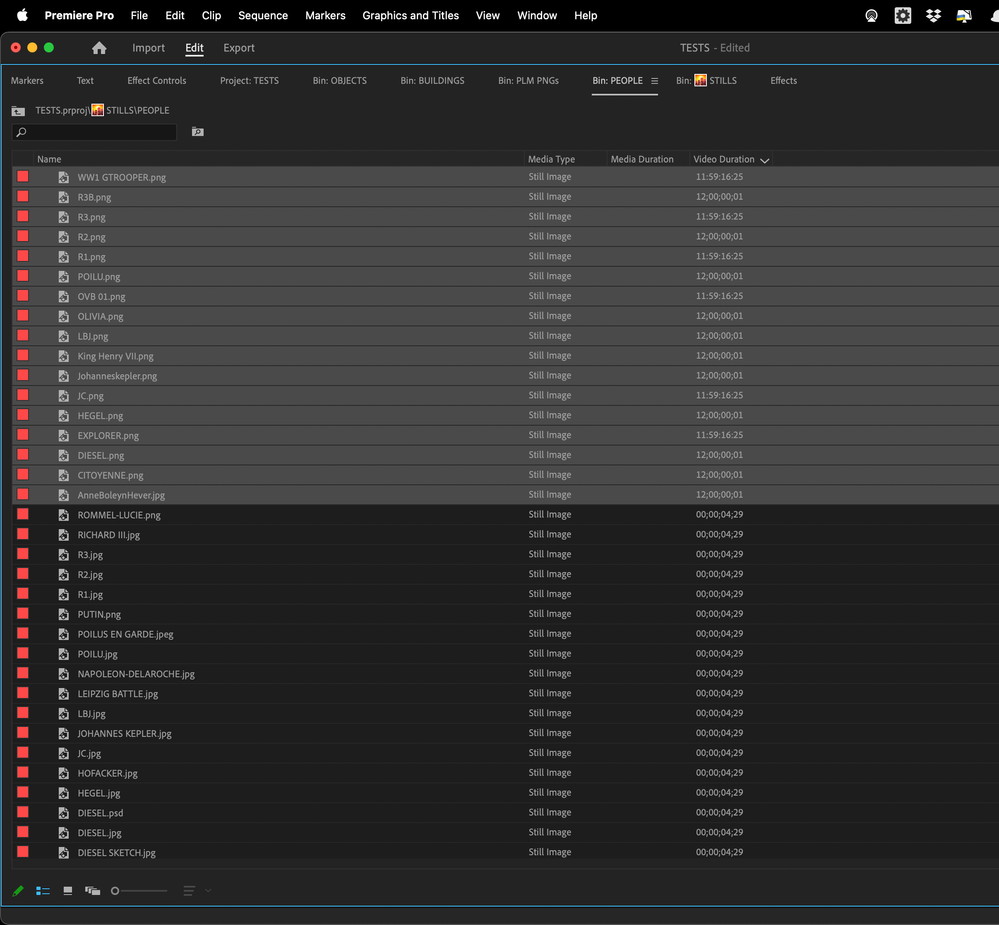The height and width of the screenshot is (925, 999).
Task: Click the Video Duration sort arrow
Action: click(x=765, y=160)
